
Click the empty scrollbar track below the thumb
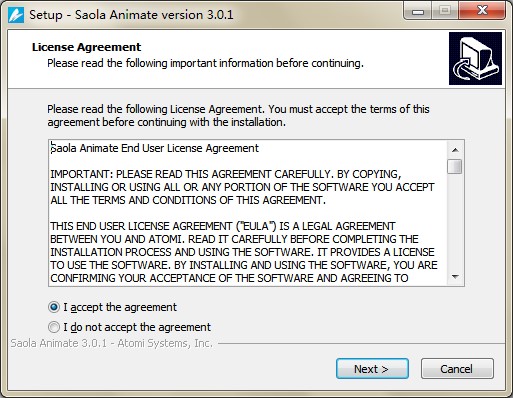(455, 222)
